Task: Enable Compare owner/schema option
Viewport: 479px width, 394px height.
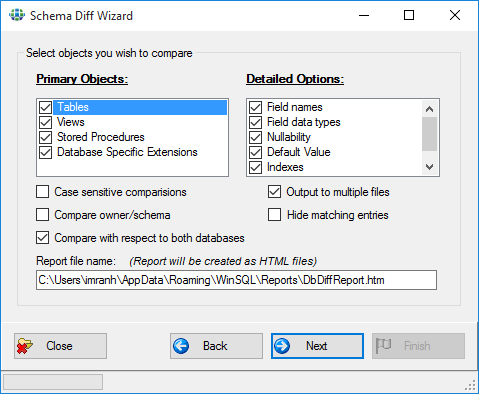Action: [43, 215]
